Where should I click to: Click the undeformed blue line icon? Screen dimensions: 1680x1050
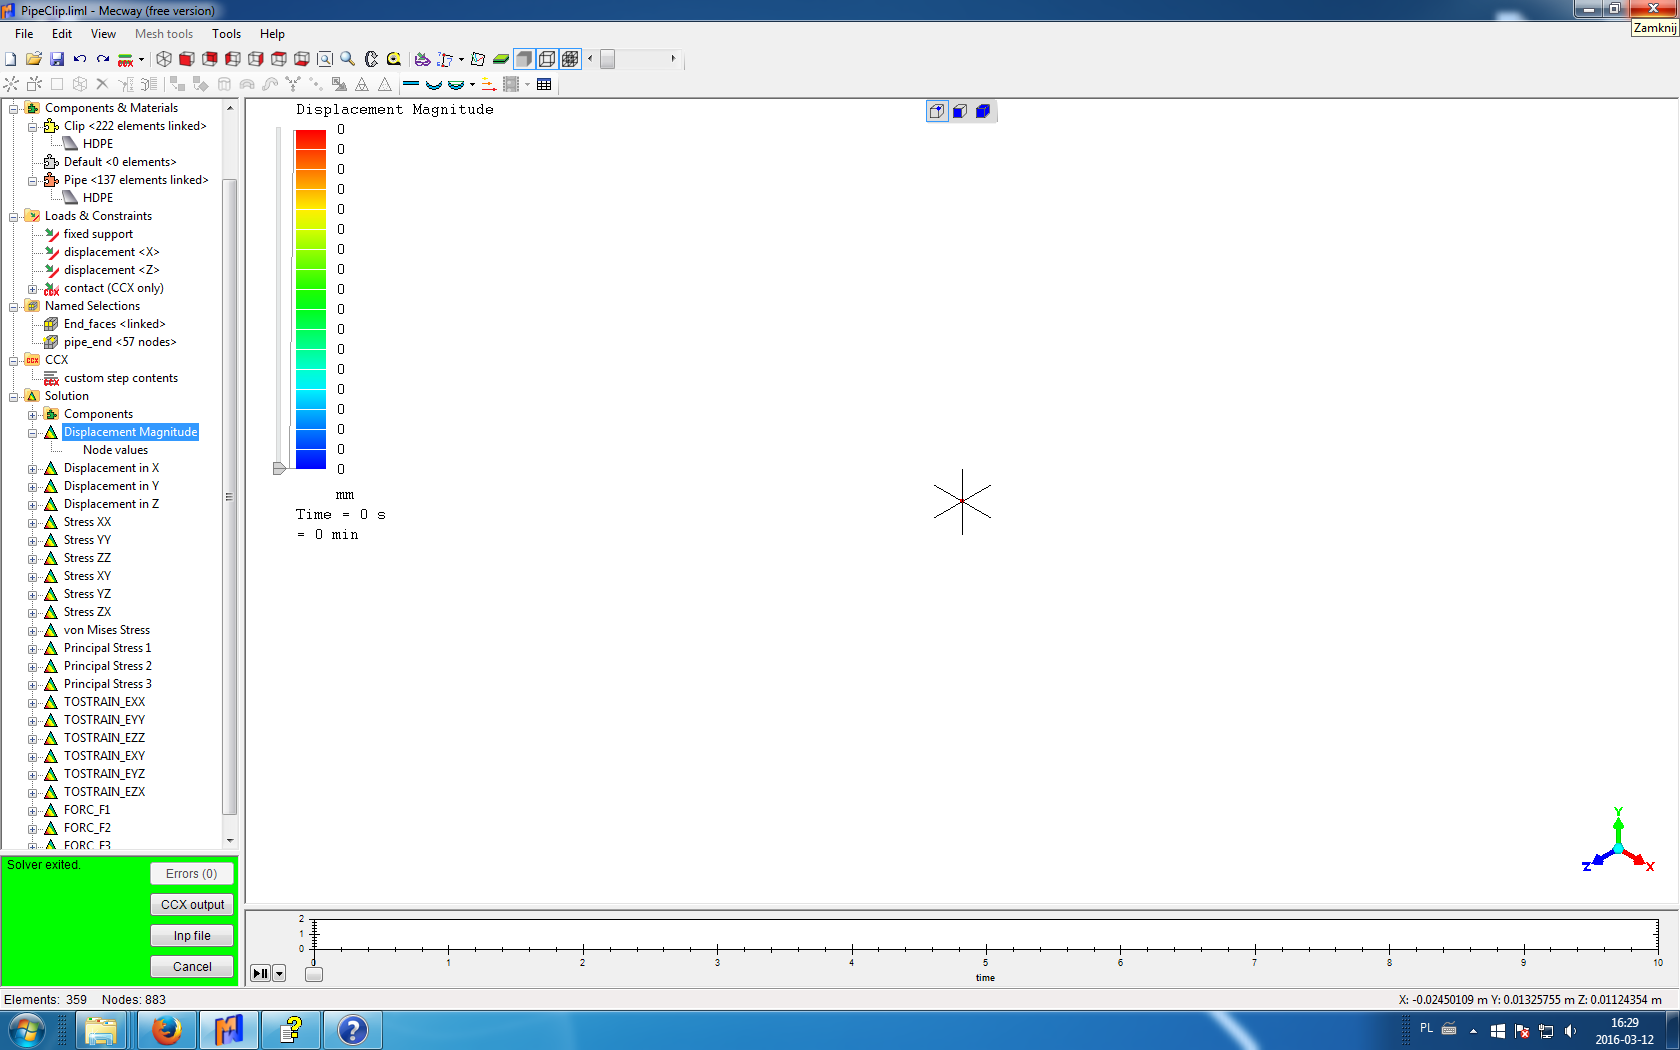pyautogui.click(x=411, y=84)
